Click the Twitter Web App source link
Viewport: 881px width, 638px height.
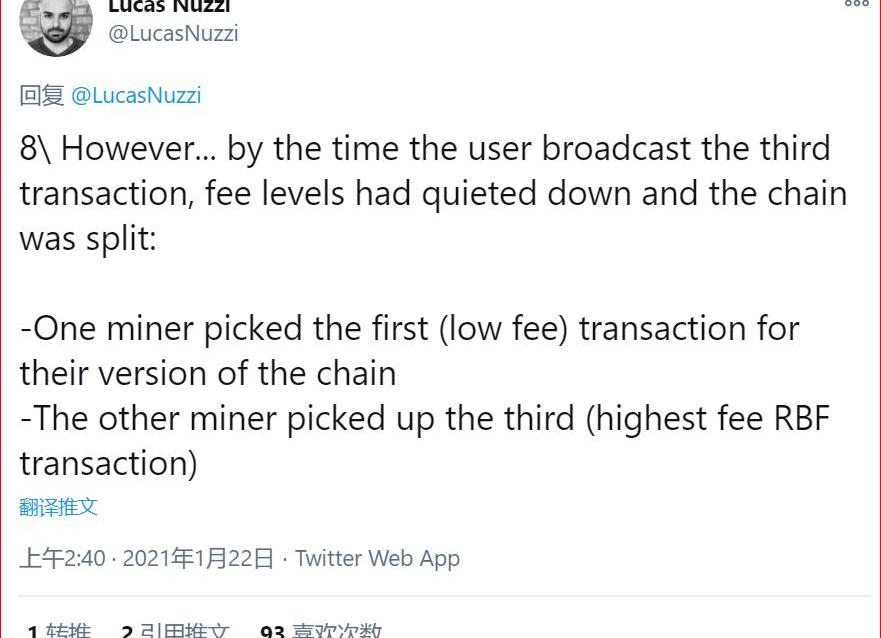[377, 558]
